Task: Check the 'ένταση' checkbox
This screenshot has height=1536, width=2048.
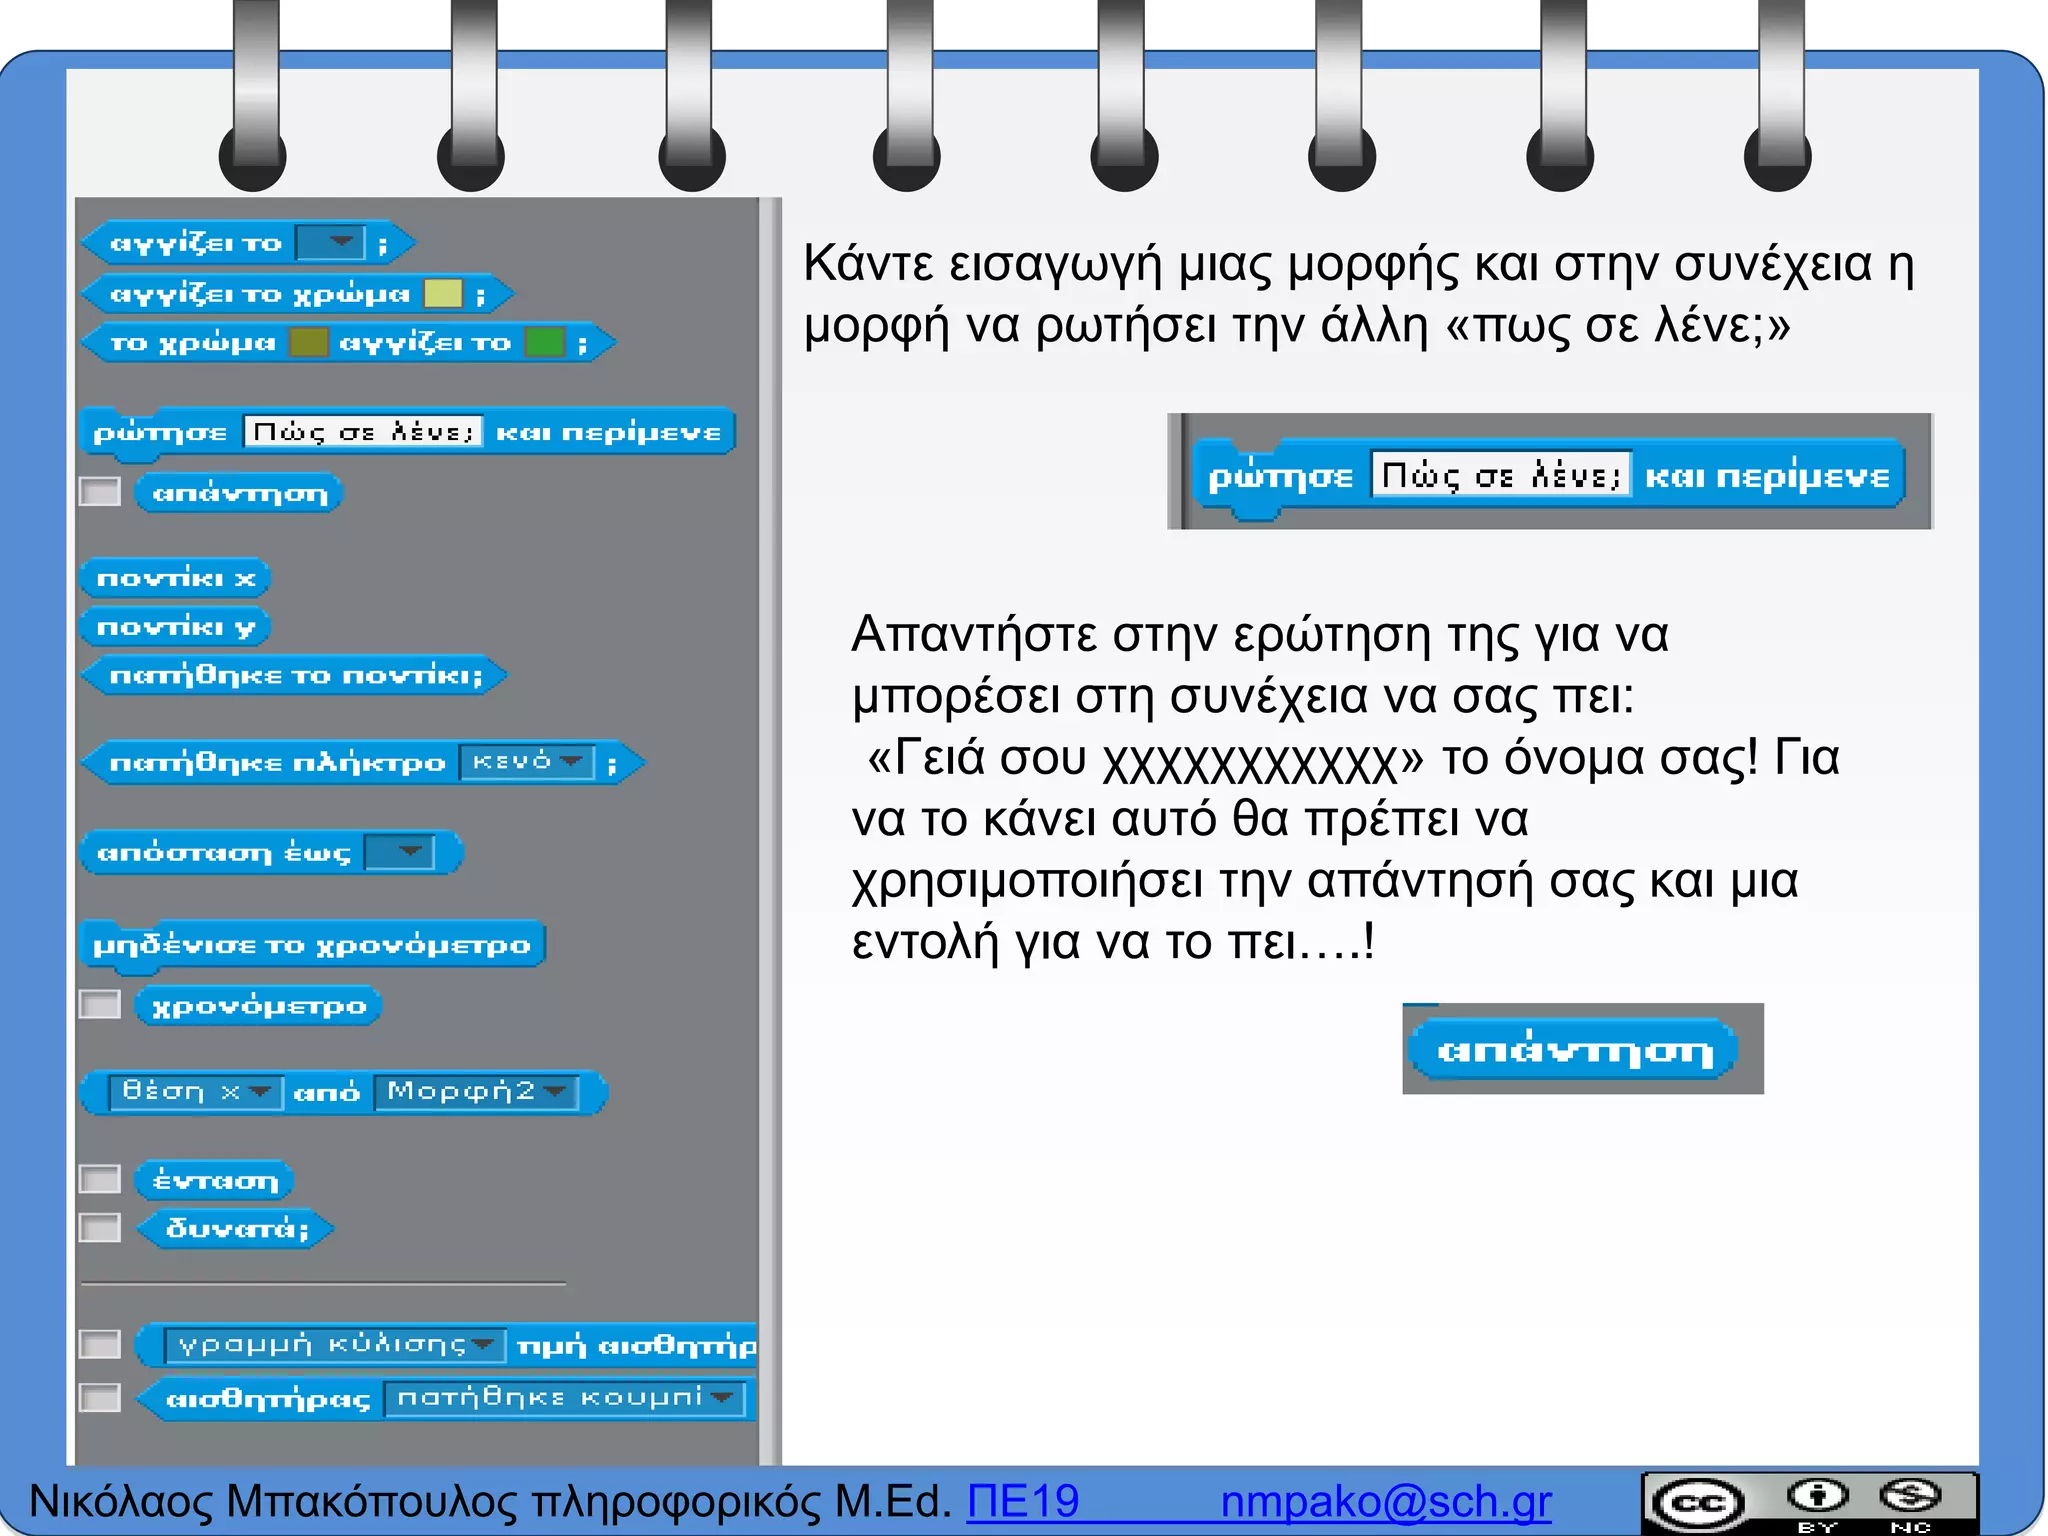Action: [100, 1179]
